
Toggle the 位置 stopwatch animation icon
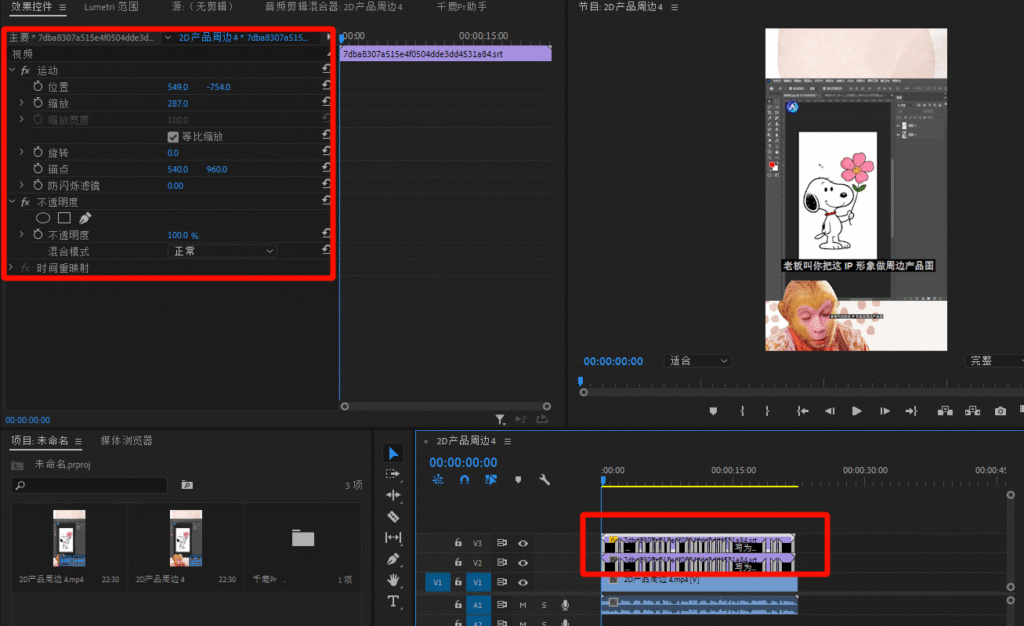(38, 87)
